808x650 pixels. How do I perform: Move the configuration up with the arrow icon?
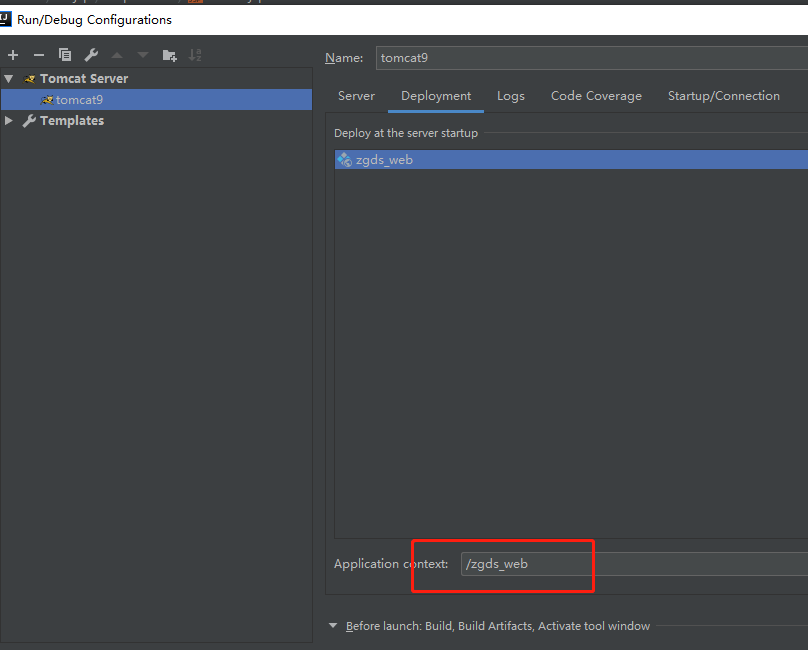[x=117, y=55]
